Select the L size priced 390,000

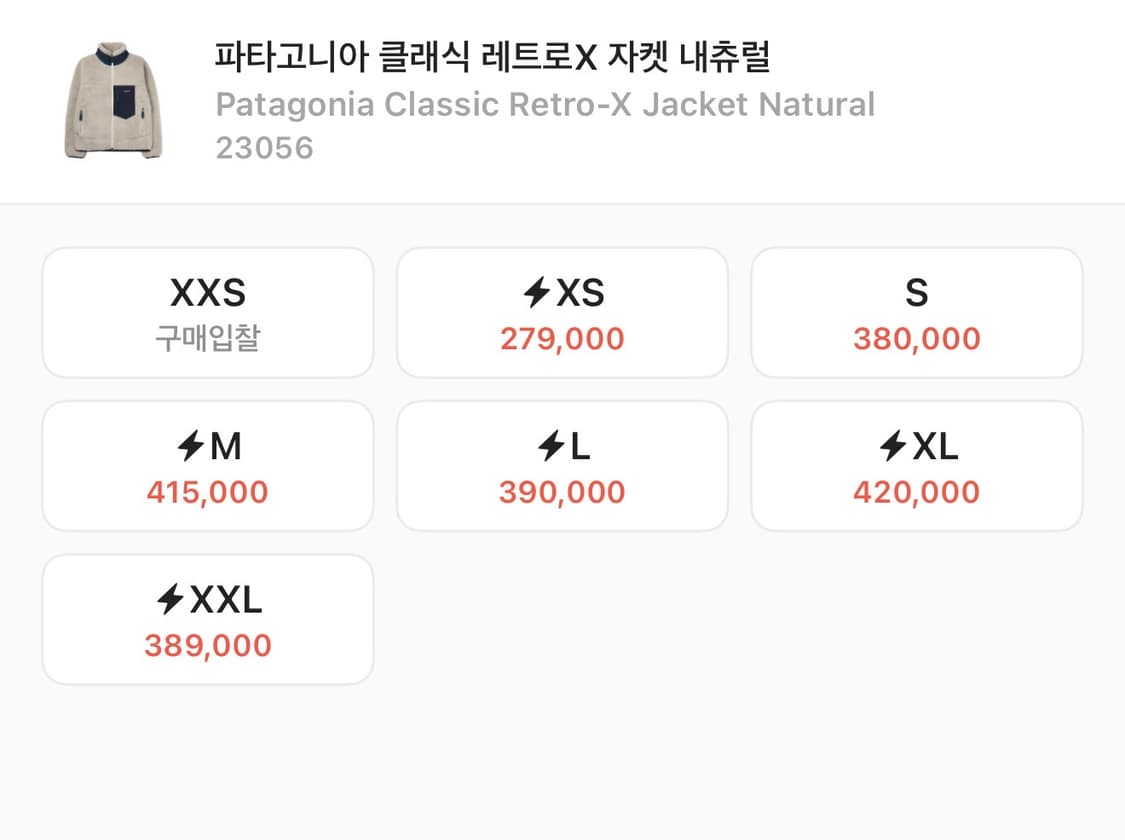[562, 465]
